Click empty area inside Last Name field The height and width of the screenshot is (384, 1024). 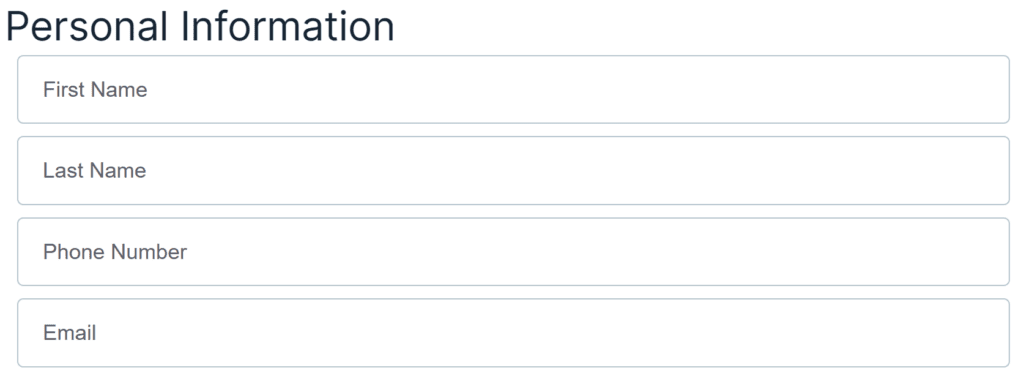coord(588,170)
